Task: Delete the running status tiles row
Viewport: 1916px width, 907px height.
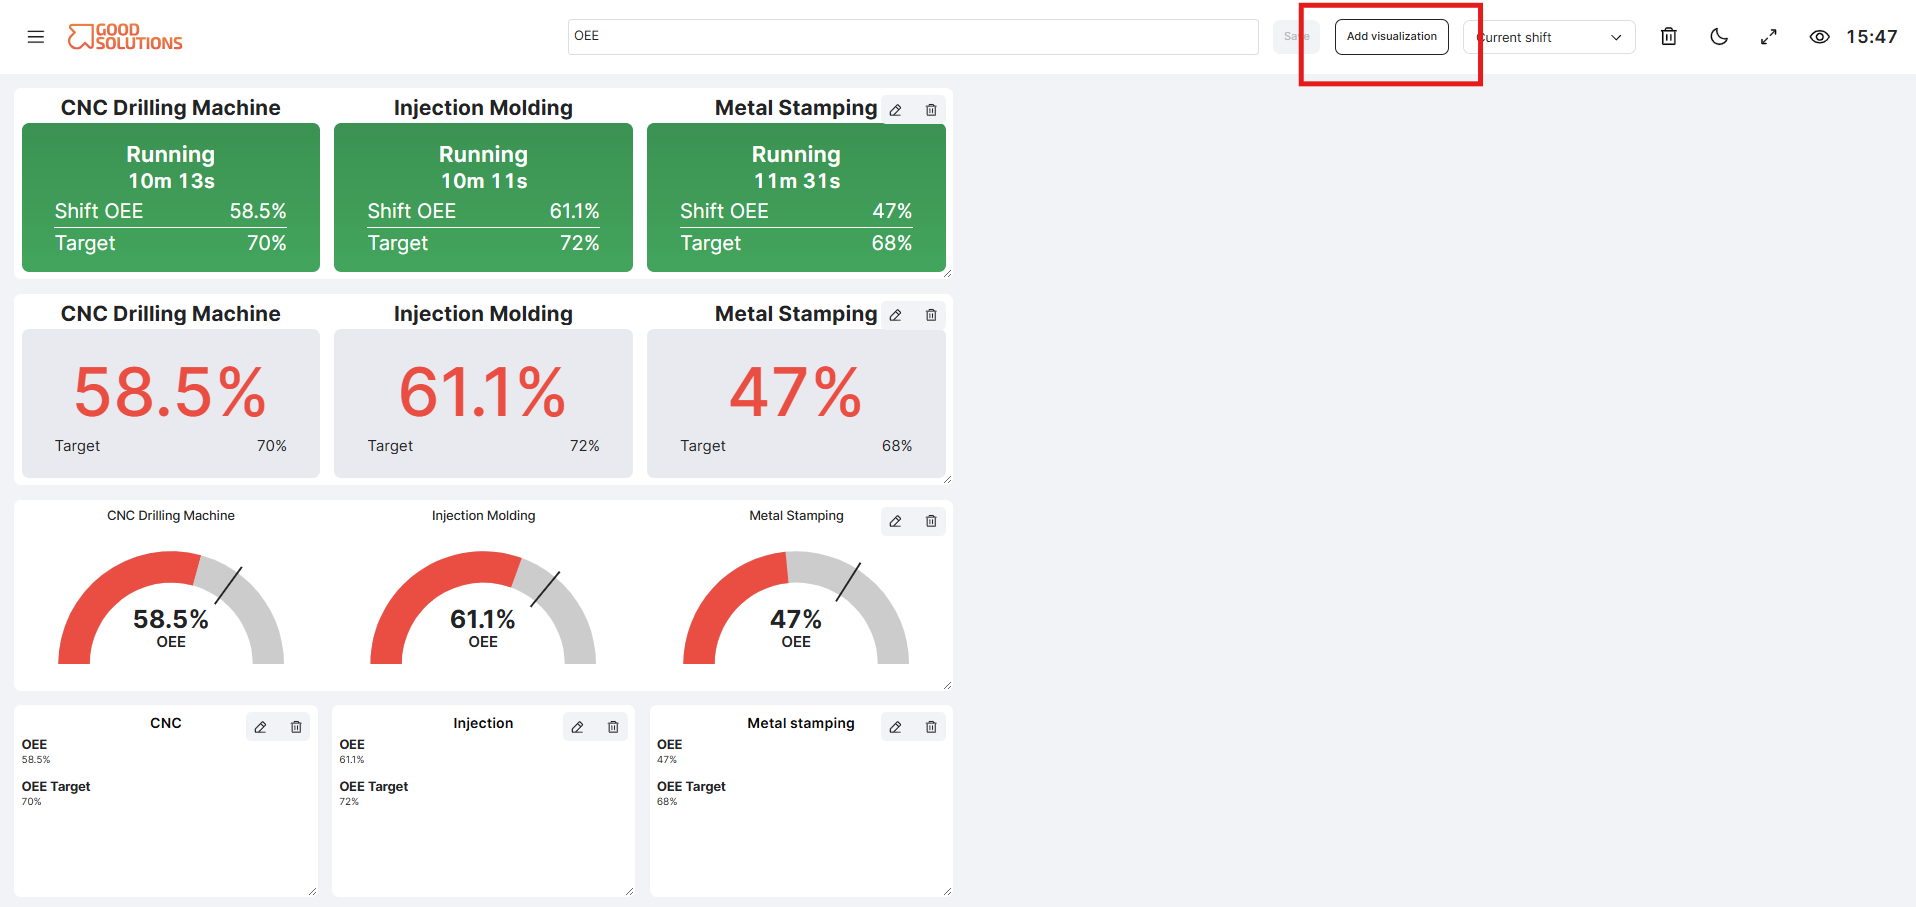Action: [x=931, y=110]
